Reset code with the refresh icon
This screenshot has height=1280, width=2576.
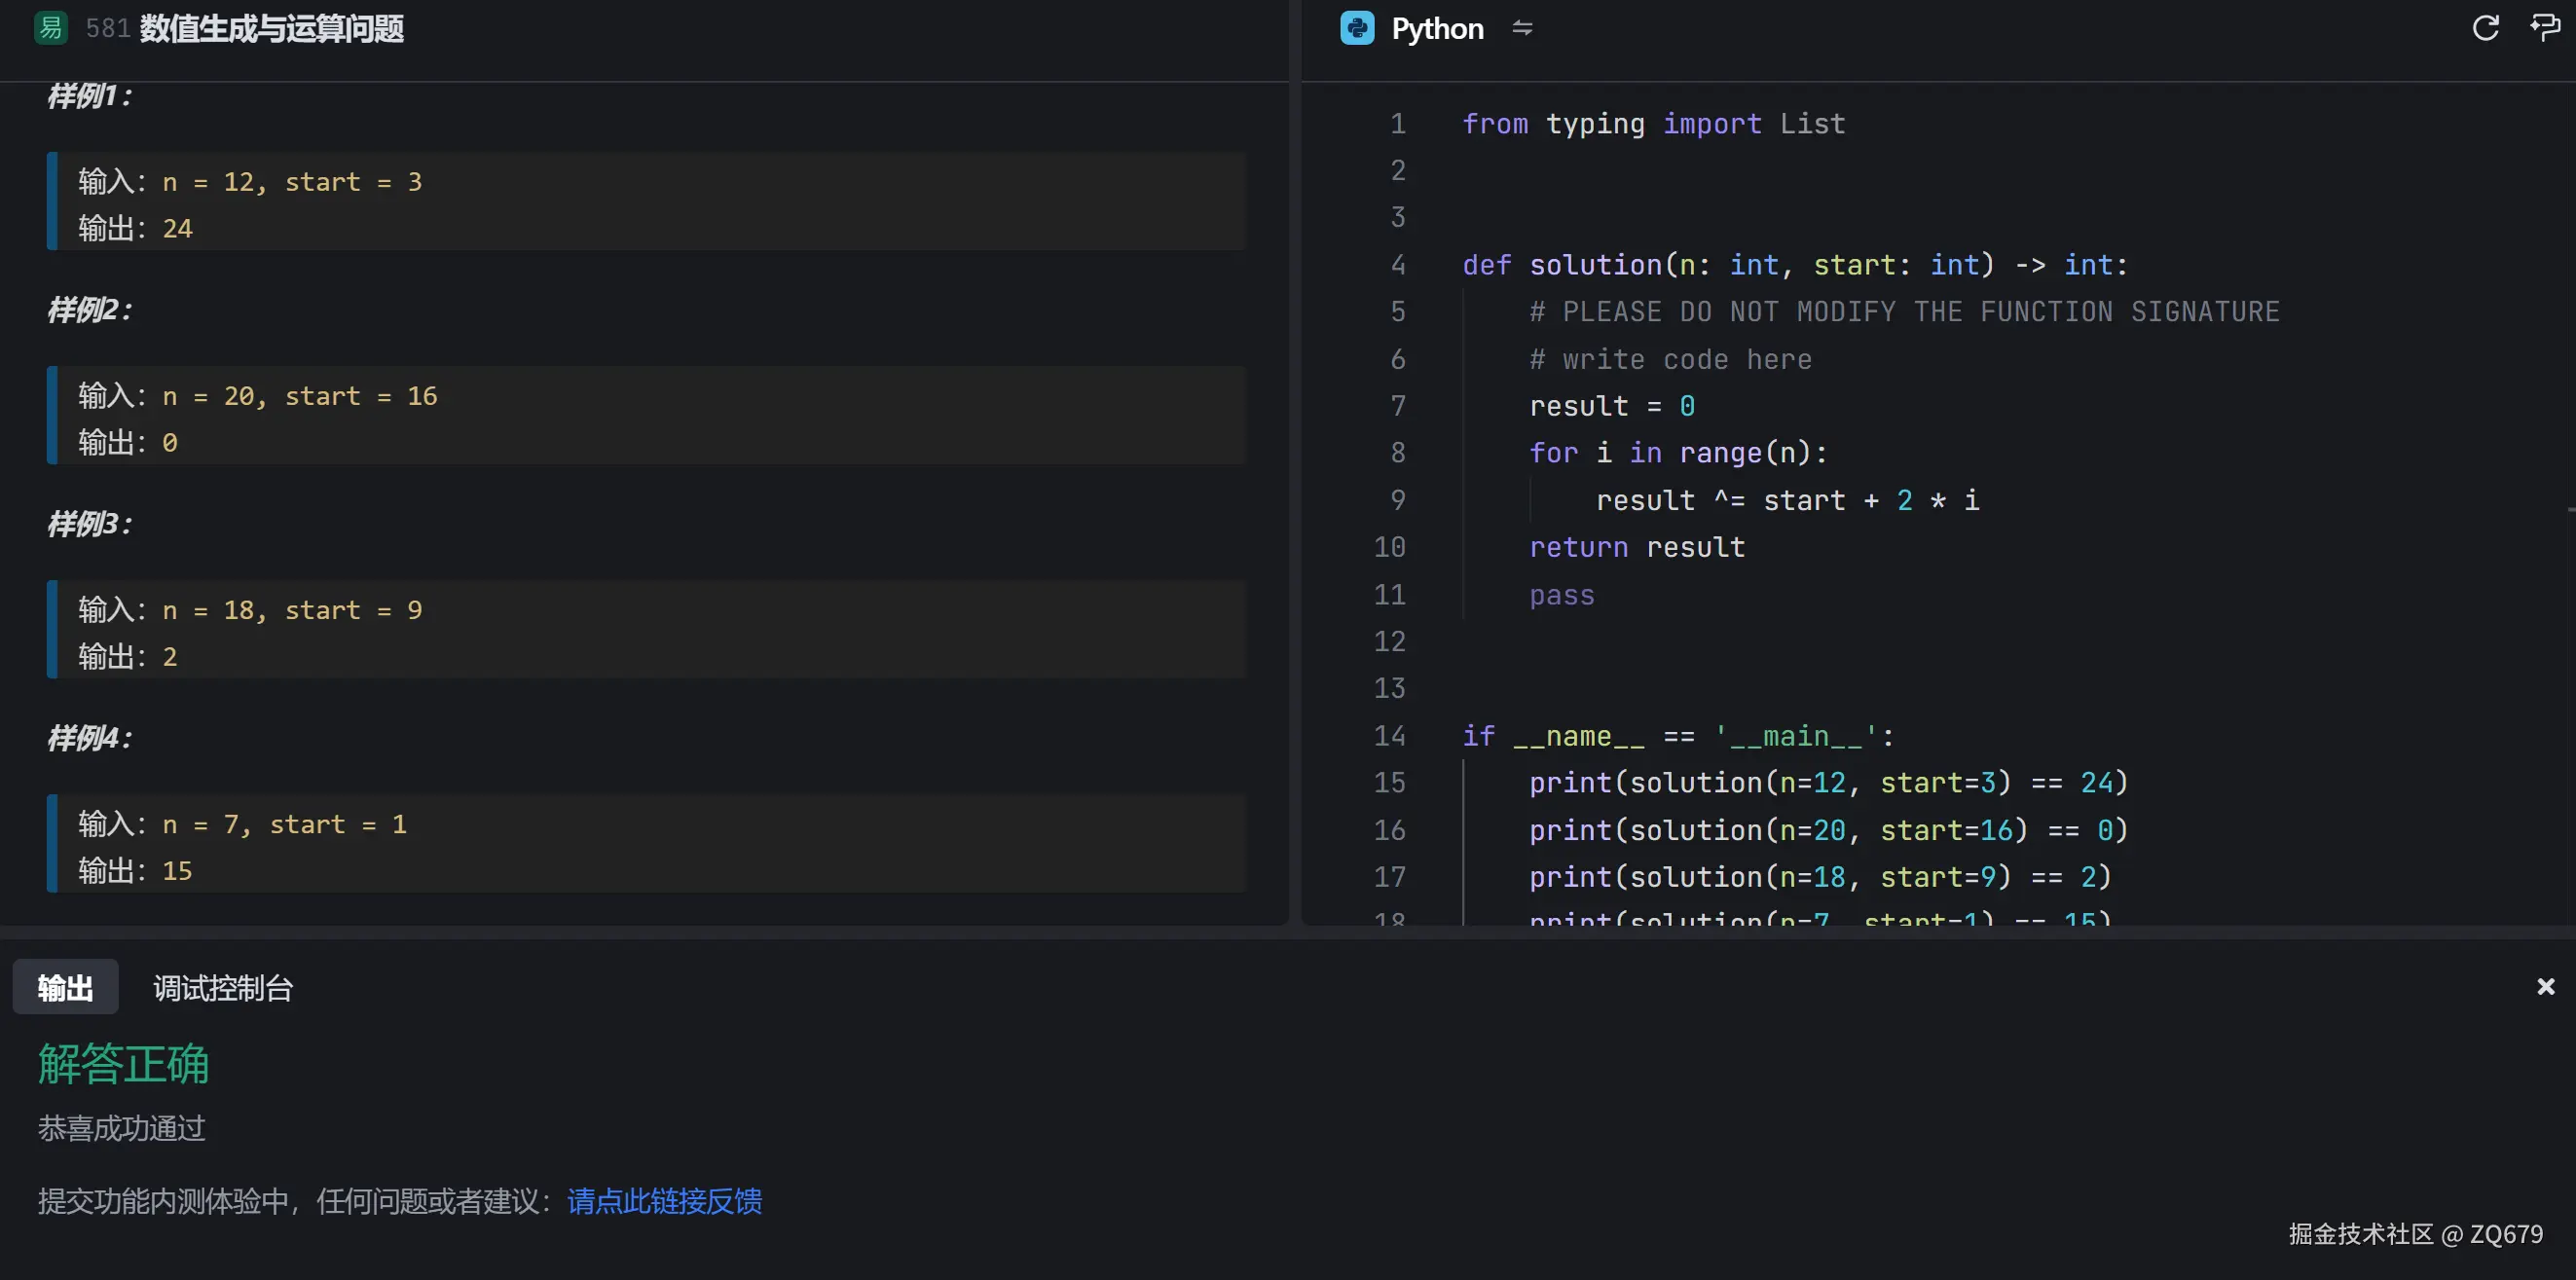pos(2485,28)
